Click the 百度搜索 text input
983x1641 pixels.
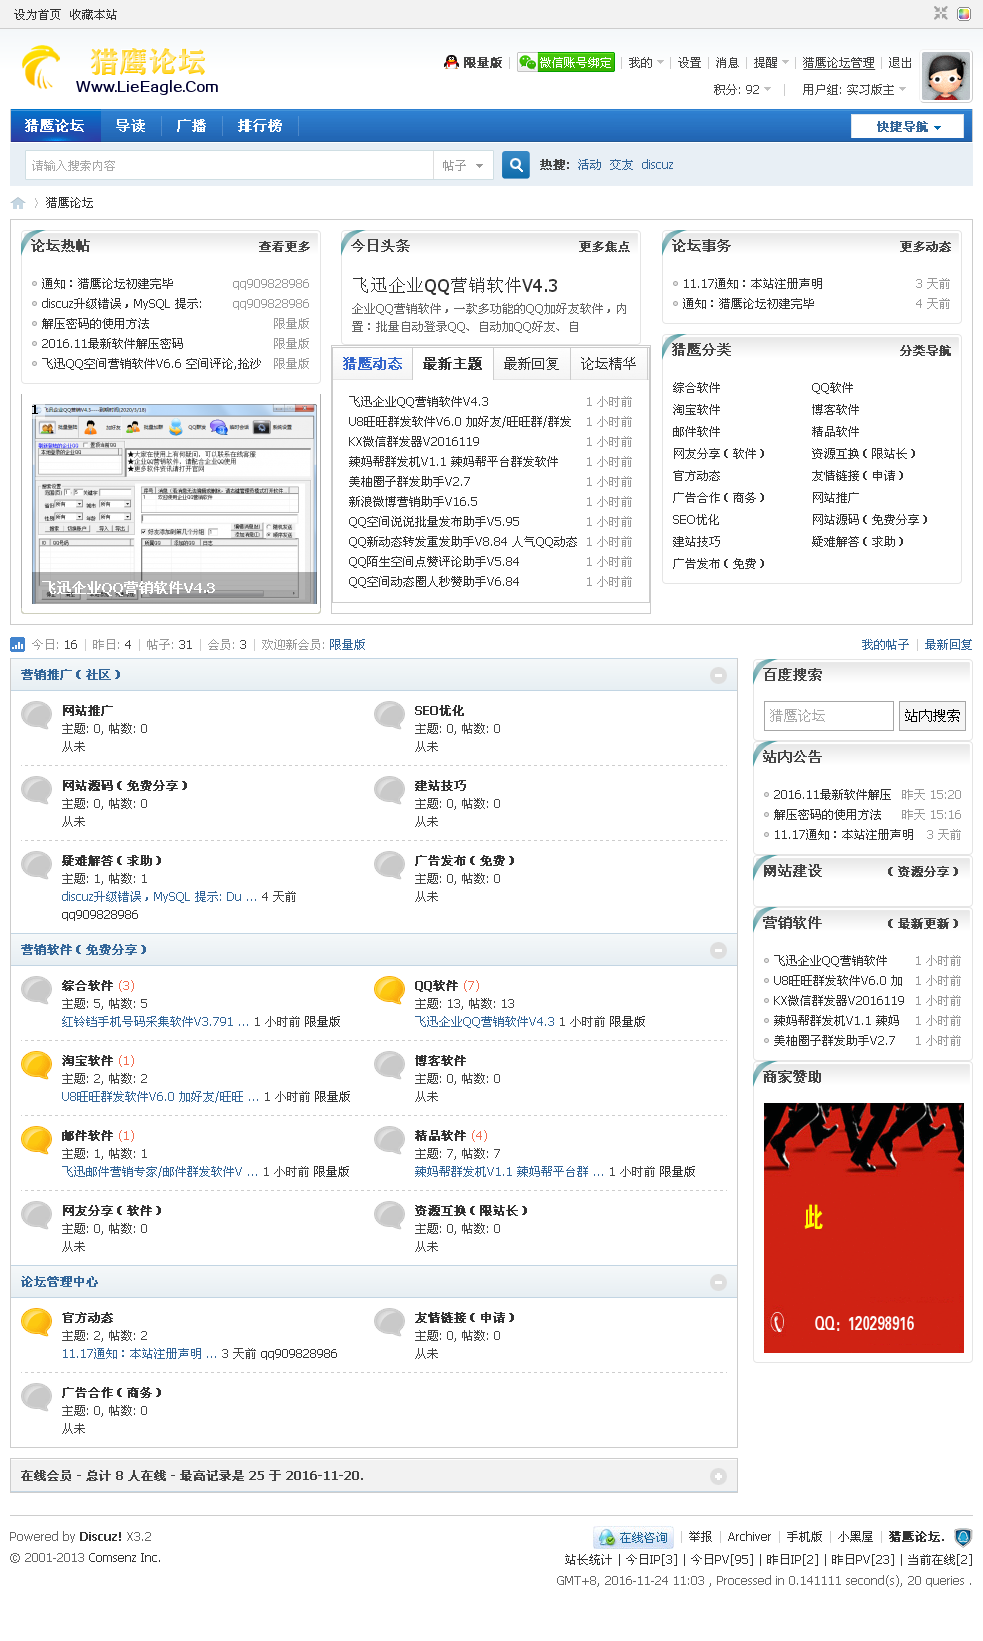(x=828, y=716)
